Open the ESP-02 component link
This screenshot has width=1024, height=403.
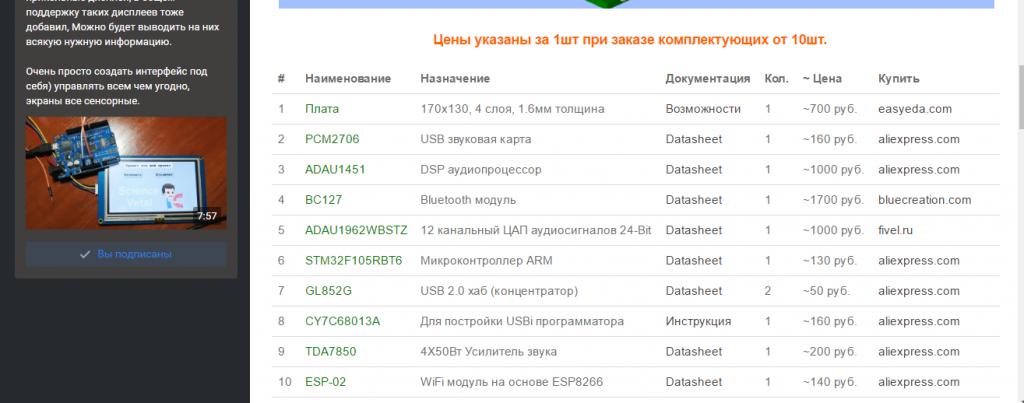(x=325, y=382)
